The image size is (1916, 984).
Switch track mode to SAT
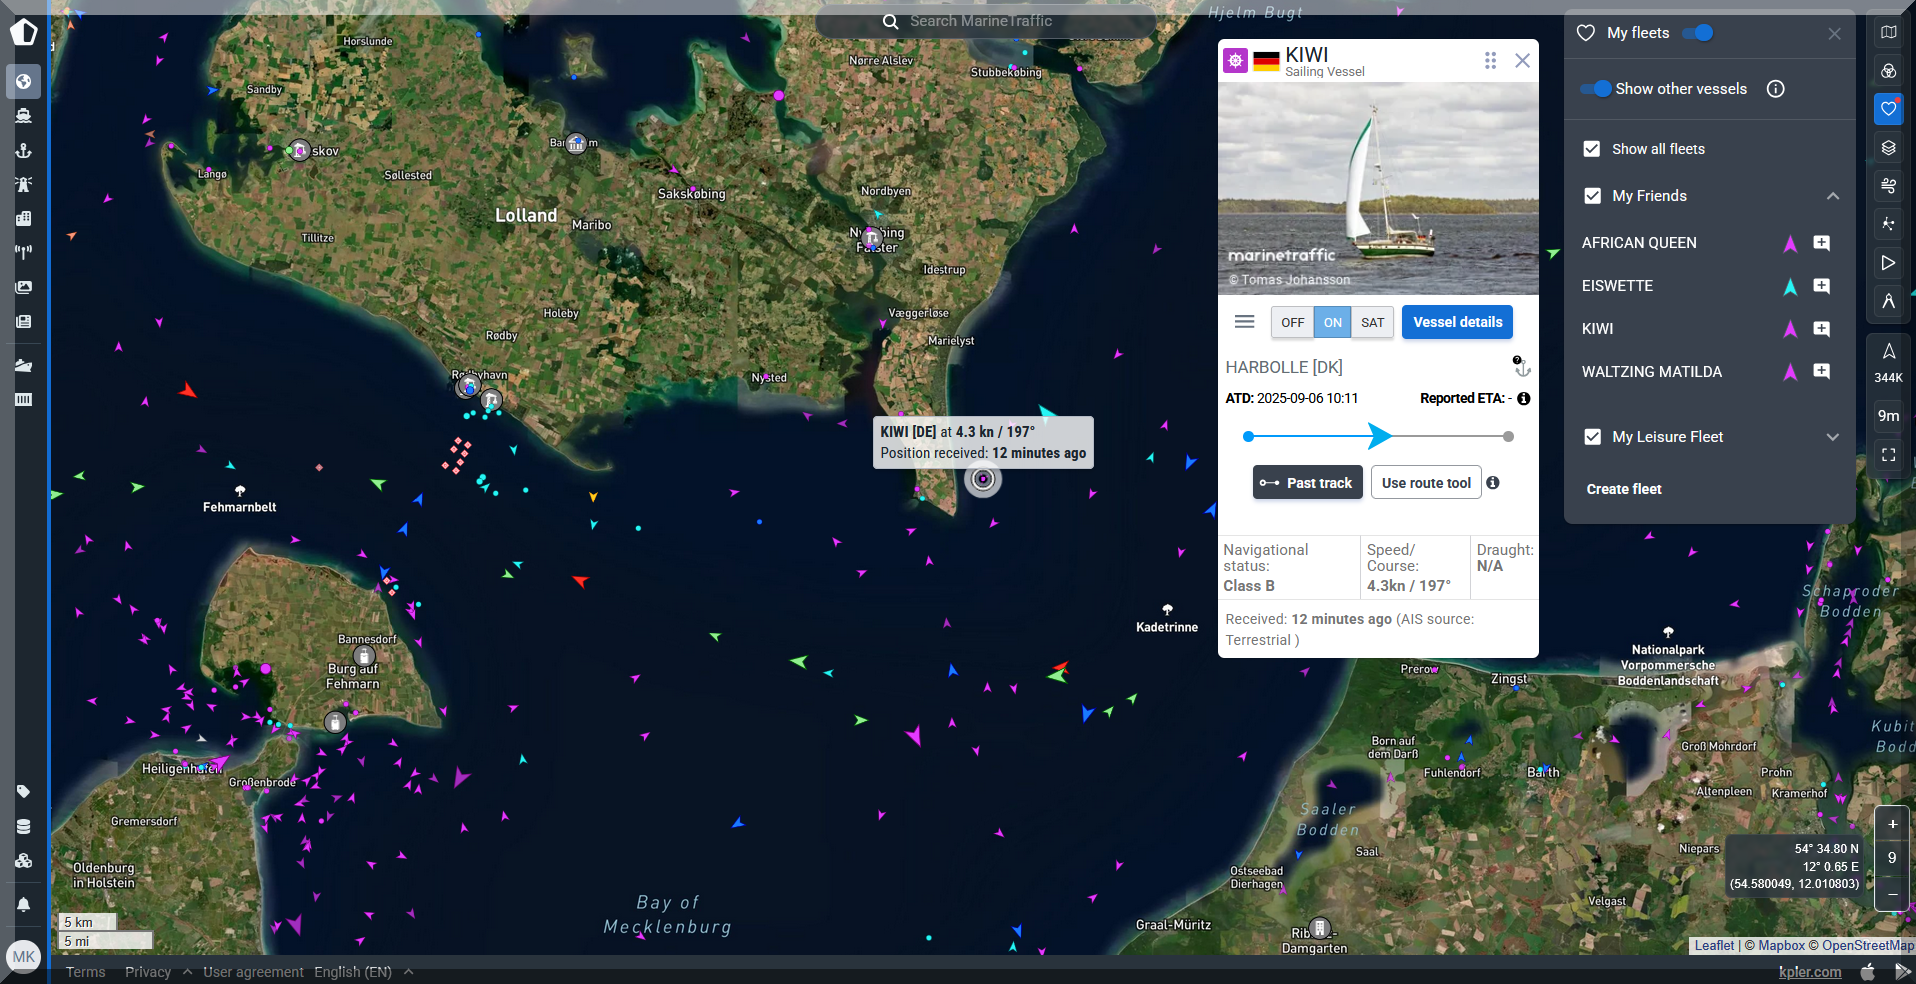(1372, 322)
